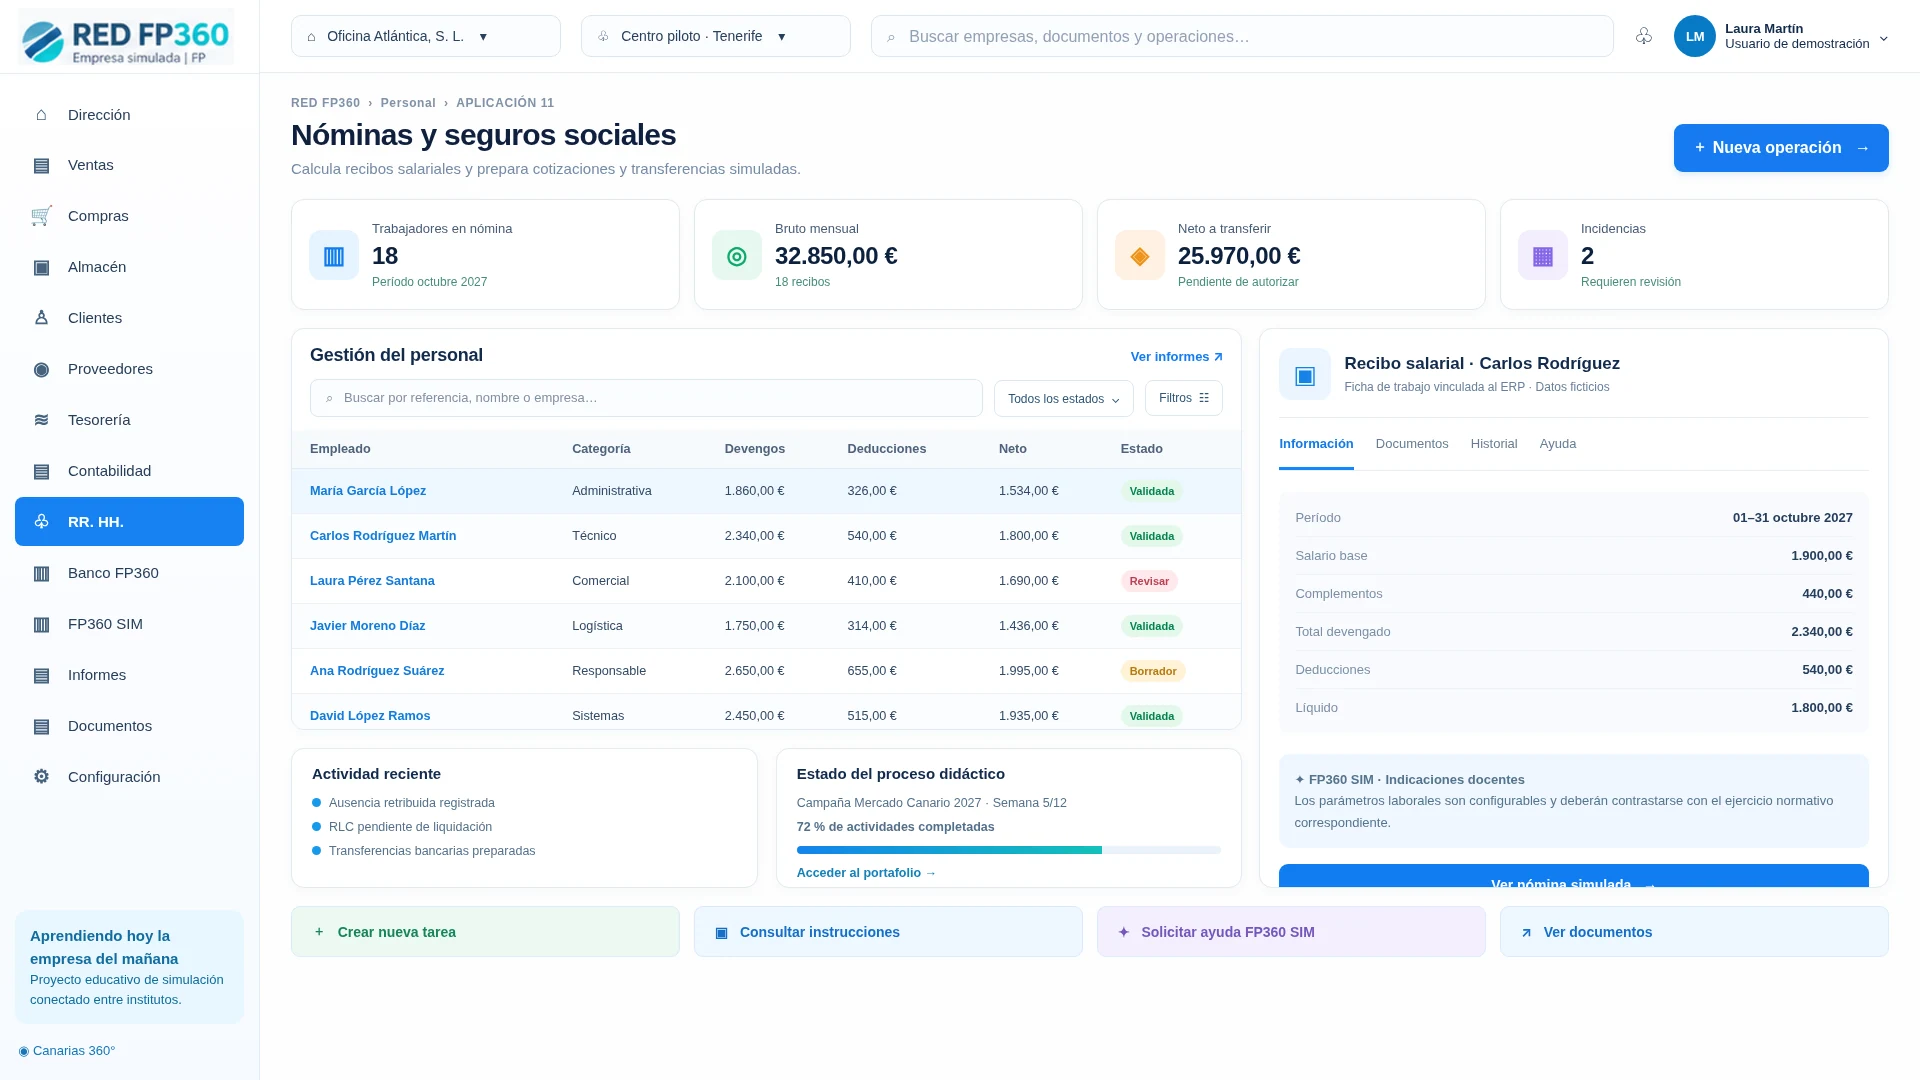The image size is (1920, 1080).
Task: Select the Información tab
Action: click(x=1316, y=444)
